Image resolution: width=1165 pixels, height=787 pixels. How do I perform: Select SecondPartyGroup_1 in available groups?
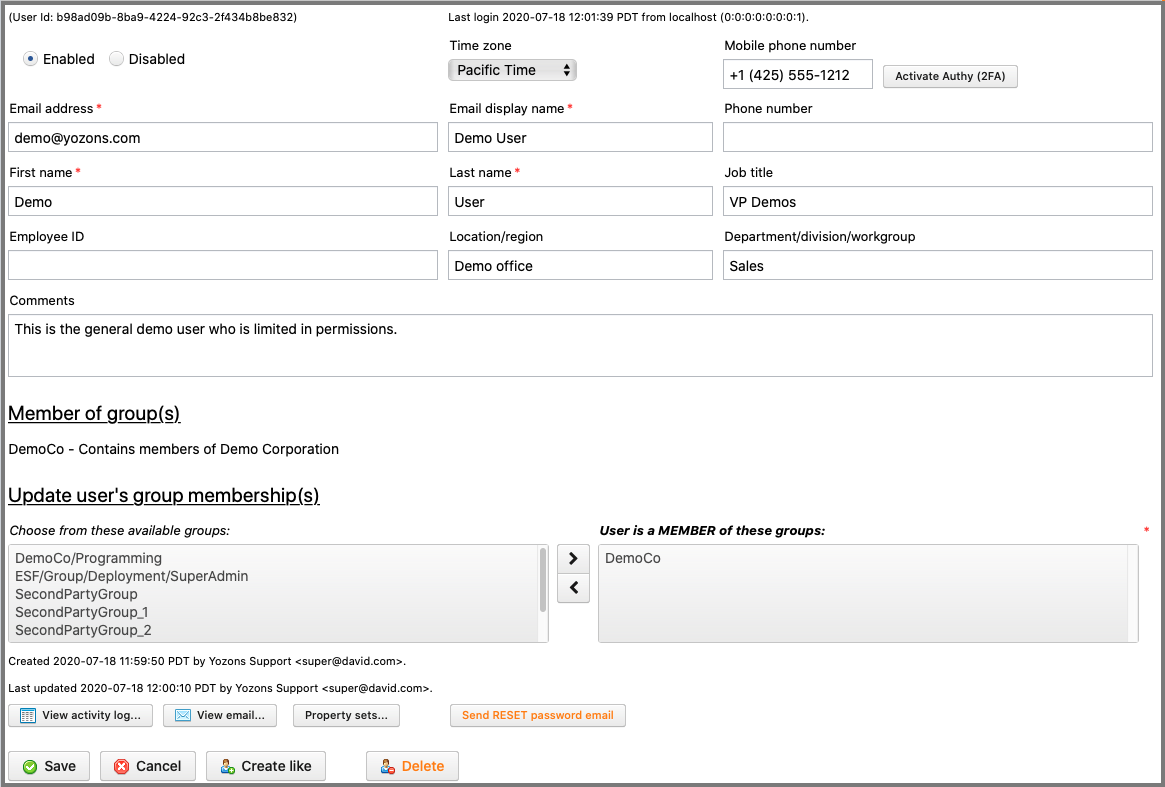click(x=273, y=612)
